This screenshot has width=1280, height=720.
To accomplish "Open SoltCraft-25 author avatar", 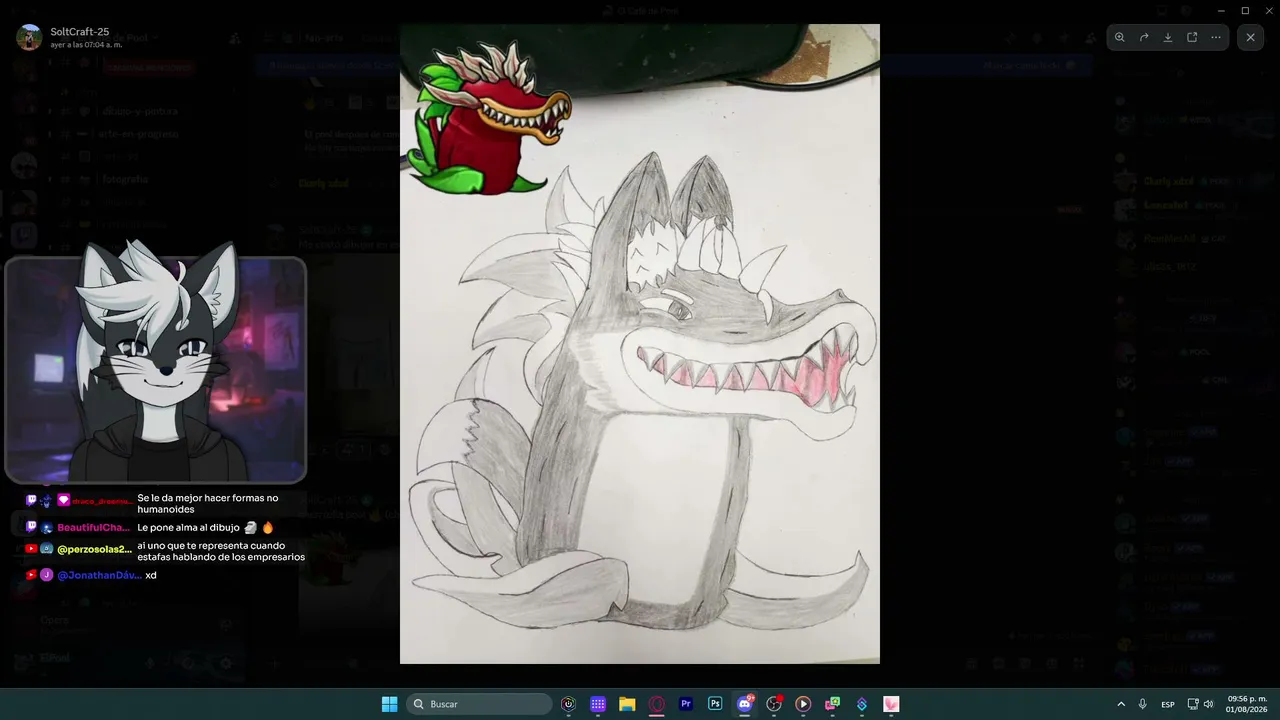I will [x=29, y=37].
